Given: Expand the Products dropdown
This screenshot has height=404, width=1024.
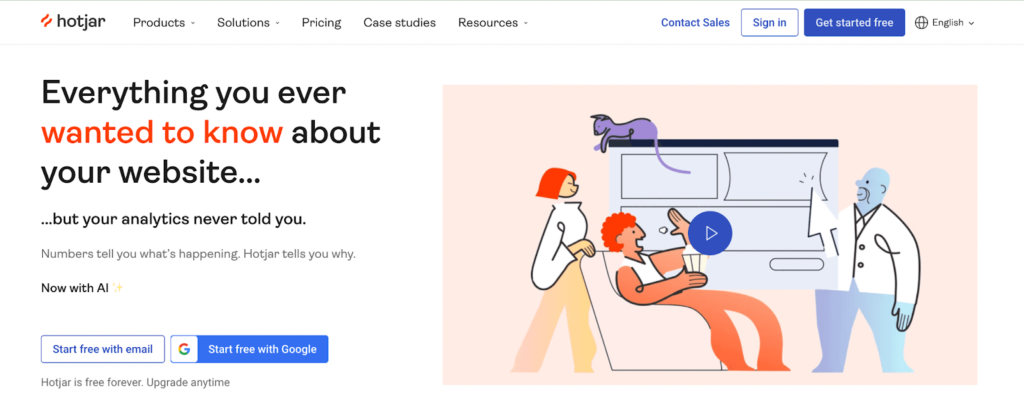Looking at the screenshot, I should [x=164, y=23].
